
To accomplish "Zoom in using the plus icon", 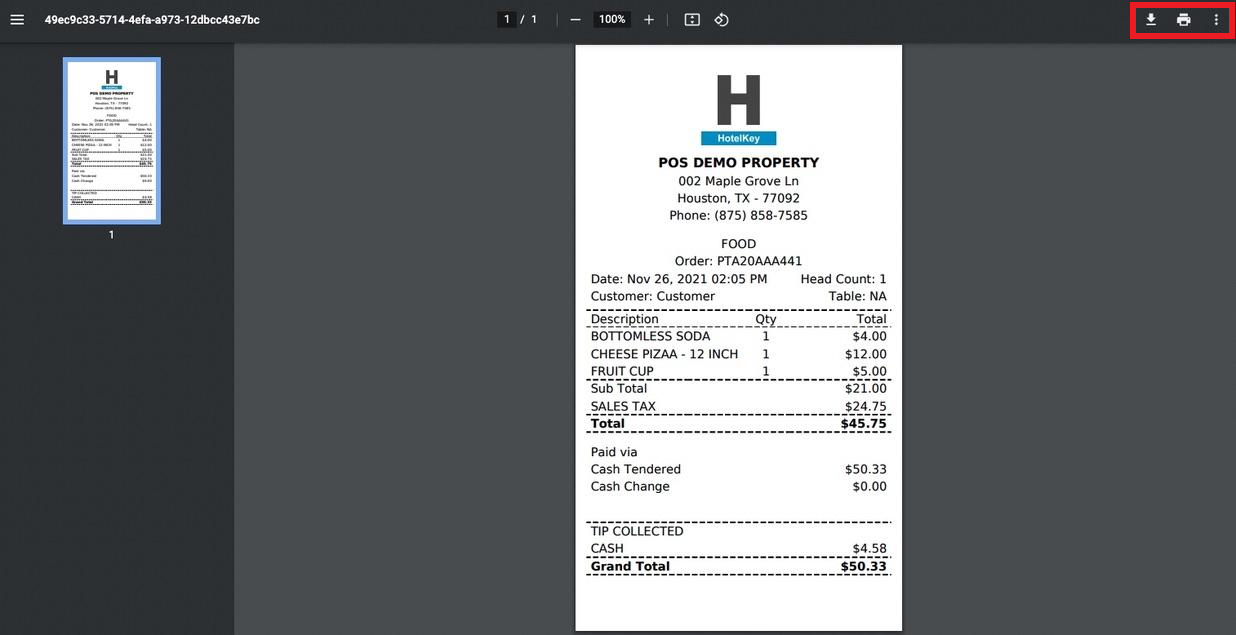I will 649,19.
